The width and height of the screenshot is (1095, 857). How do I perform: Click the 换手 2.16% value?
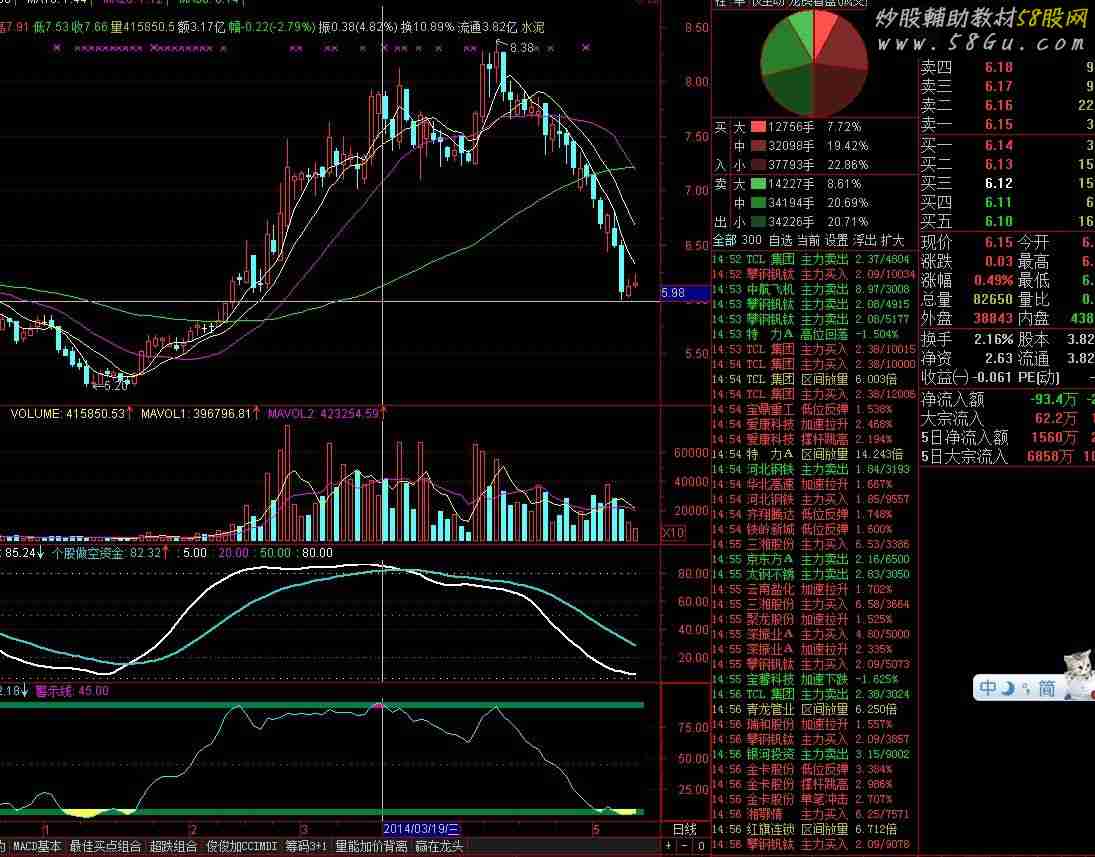(993, 339)
